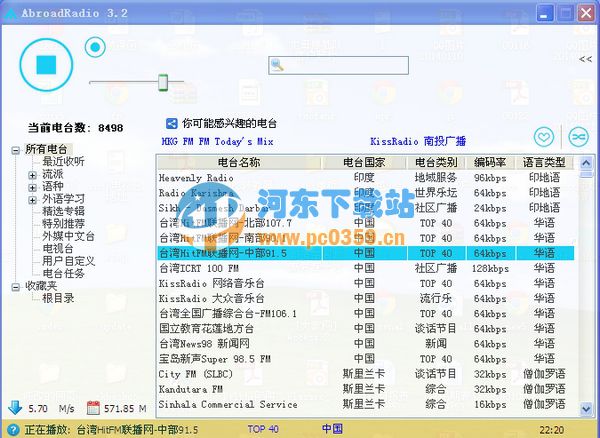The width and height of the screenshot is (600, 438).
Task: Sort by 电台国家 column header
Action: click(364, 163)
